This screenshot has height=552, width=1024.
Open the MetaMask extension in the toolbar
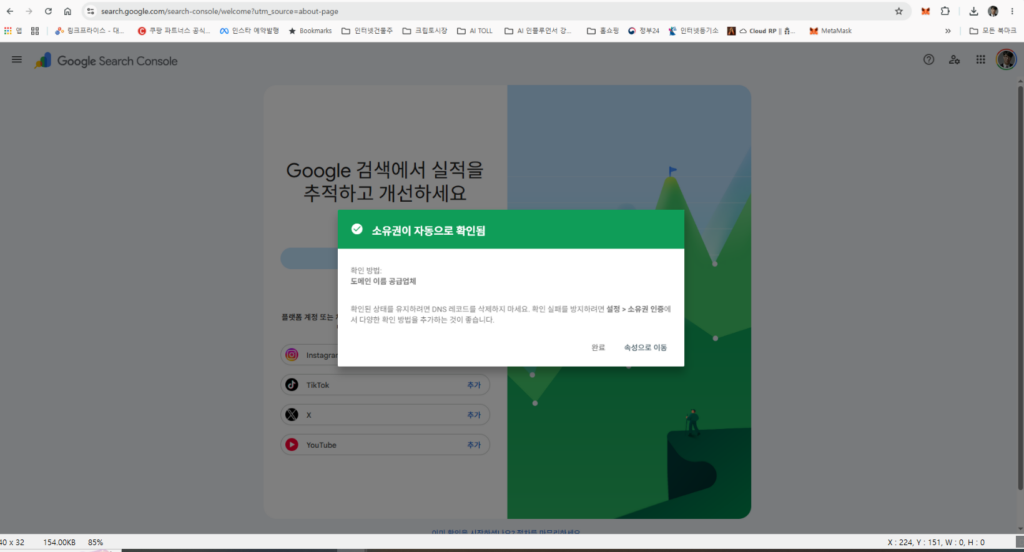(925, 11)
